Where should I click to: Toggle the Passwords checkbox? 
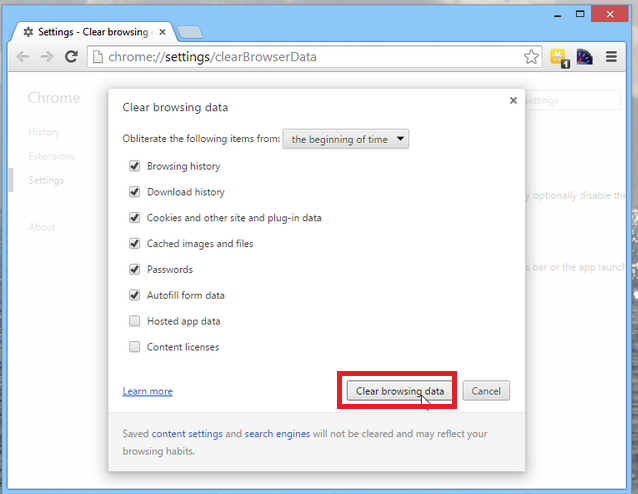(x=134, y=269)
